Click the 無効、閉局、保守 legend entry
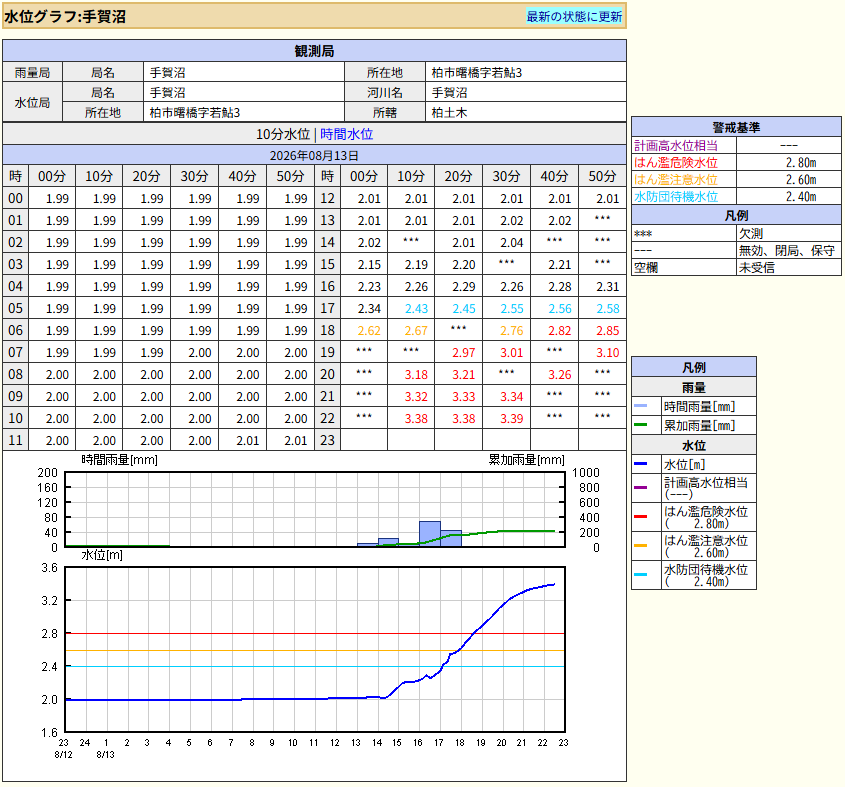The width and height of the screenshot is (845, 787). (x=786, y=251)
